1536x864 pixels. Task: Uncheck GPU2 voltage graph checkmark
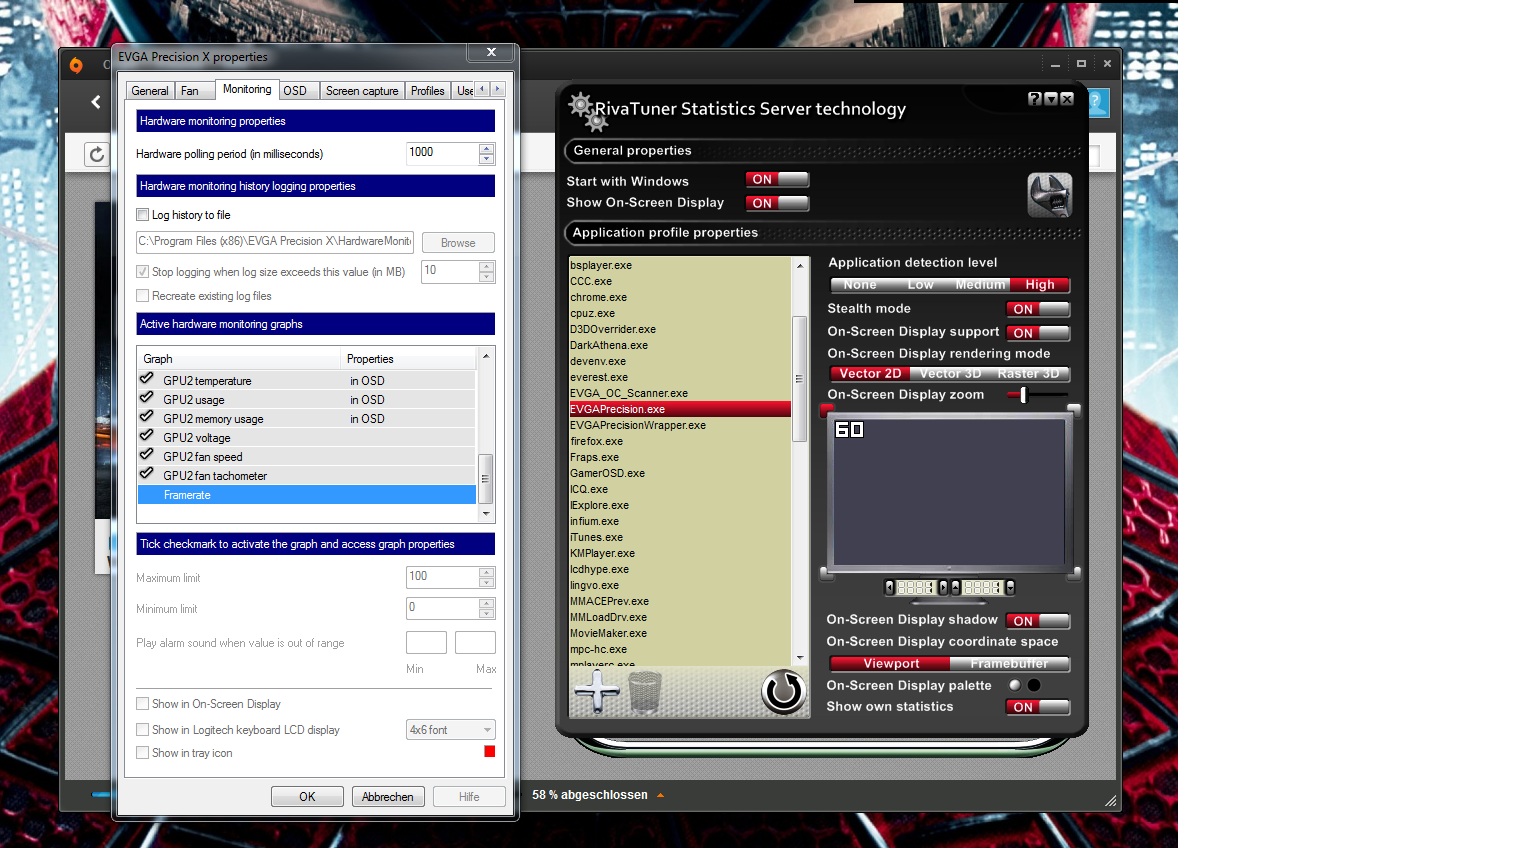pyautogui.click(x=147, y=437)
